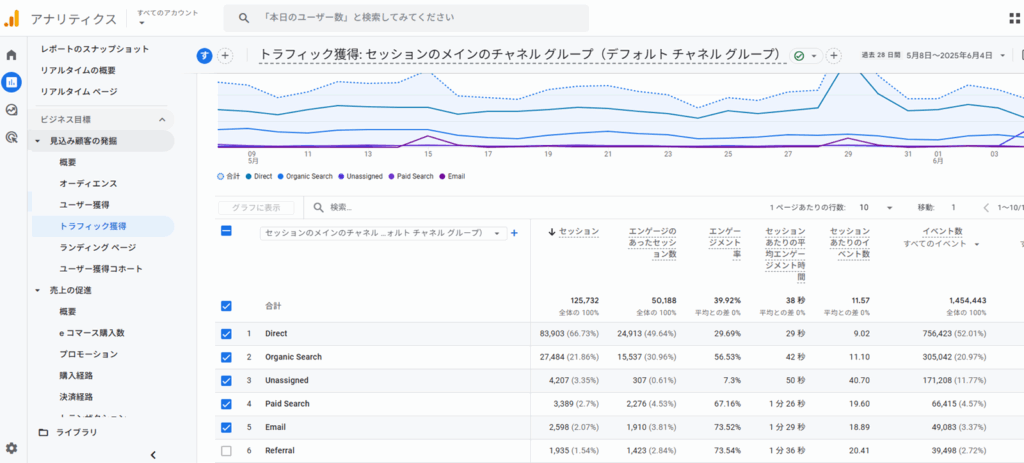This screenshot has height=463, width=1024.
Task: Collapse the 売上の促進 group
Action: click(37, 290)
